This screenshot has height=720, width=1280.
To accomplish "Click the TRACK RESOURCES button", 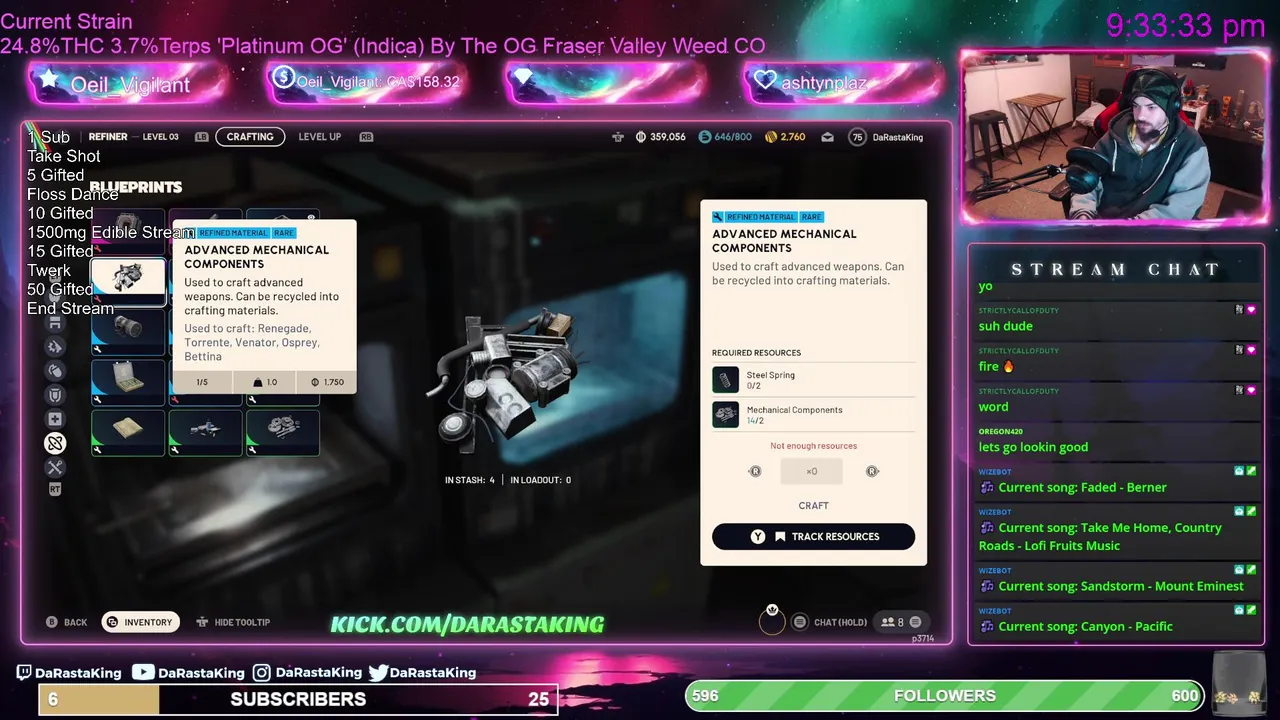I will pyautogui.click(x=813, y=537).
